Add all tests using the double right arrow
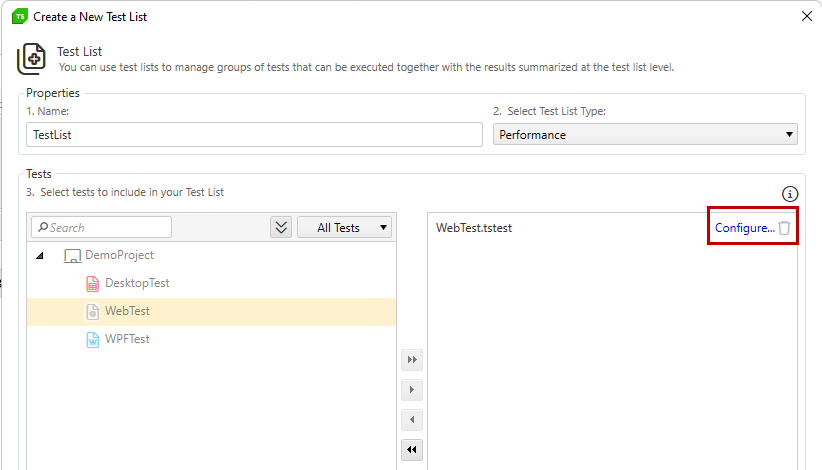This screenshot has height=470, width=822. [x=412, y=359]
